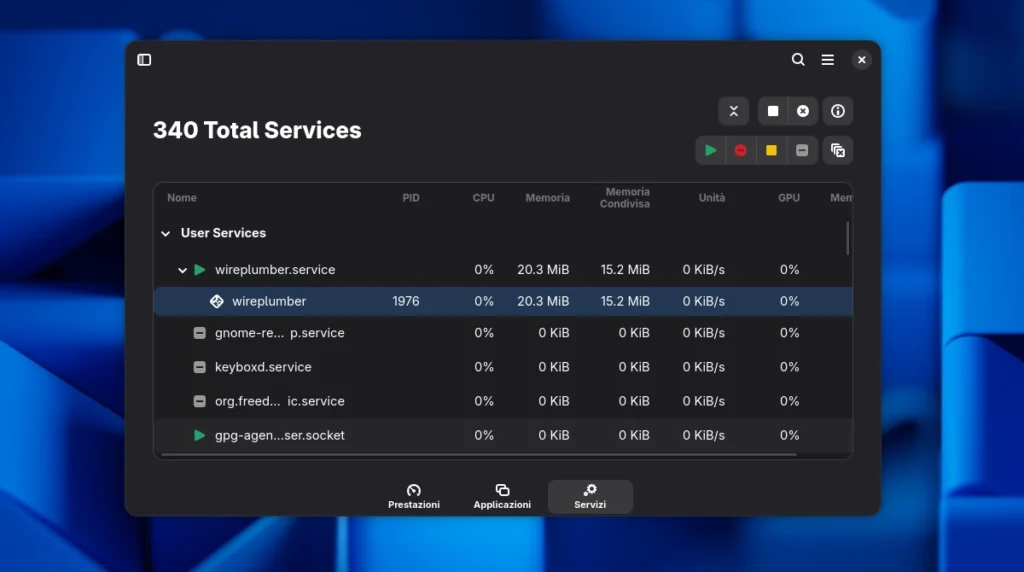
Task: Click the white circled-X kill button
Action: pyautogui.click(x=803, y=111)
